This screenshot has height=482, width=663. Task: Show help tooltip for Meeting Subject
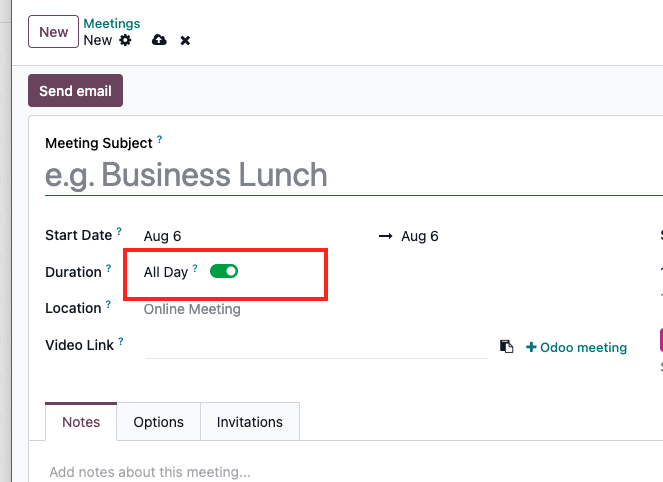159,139
